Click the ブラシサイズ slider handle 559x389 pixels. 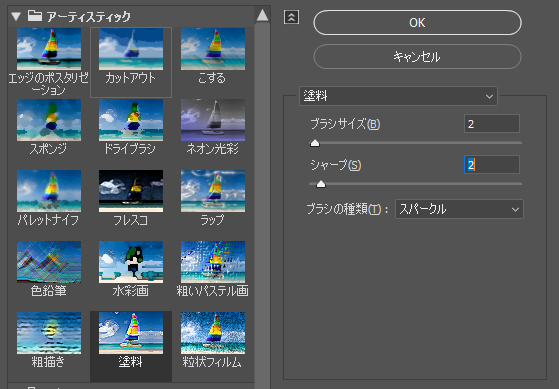[315, 143]
